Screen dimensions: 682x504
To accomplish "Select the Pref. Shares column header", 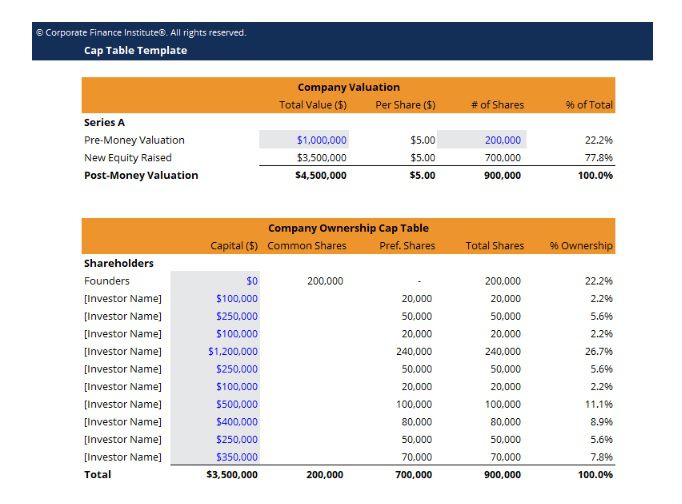I will click(x=407, y=246).
